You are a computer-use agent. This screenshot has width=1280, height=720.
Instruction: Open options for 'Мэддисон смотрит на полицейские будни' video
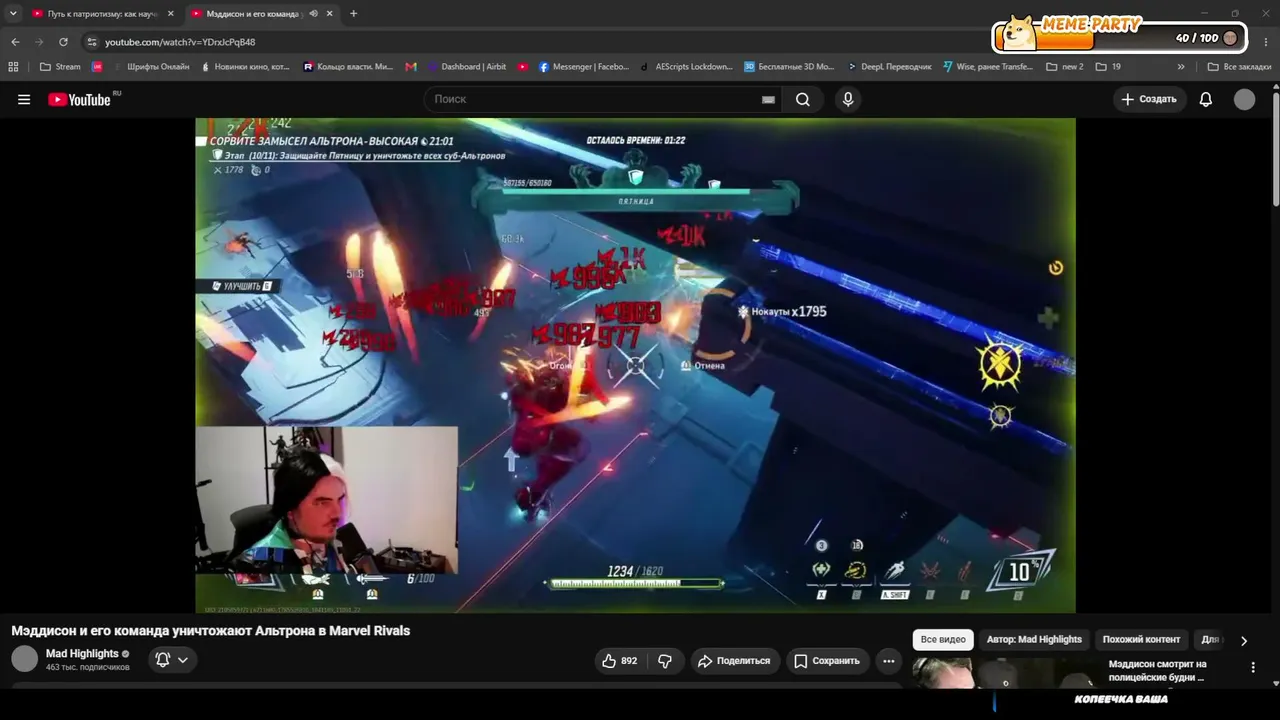(1253, 667)
